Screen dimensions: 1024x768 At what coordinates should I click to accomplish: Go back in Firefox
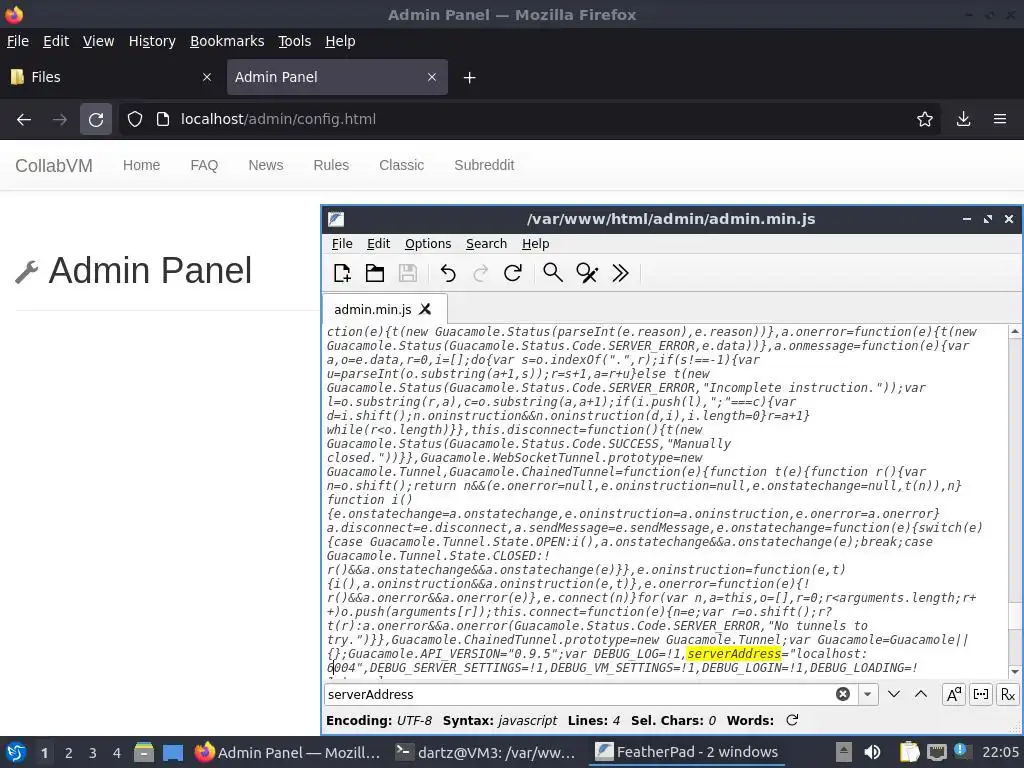point(24,120)
